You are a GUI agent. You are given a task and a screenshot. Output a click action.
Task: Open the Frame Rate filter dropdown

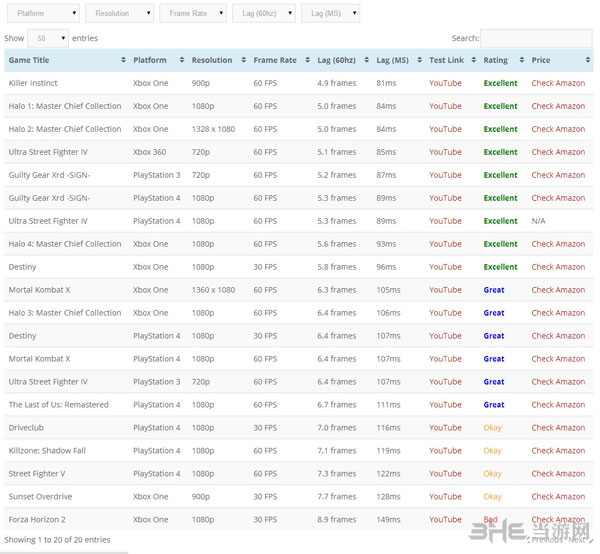pyautogui.click(x=193, y=13)
